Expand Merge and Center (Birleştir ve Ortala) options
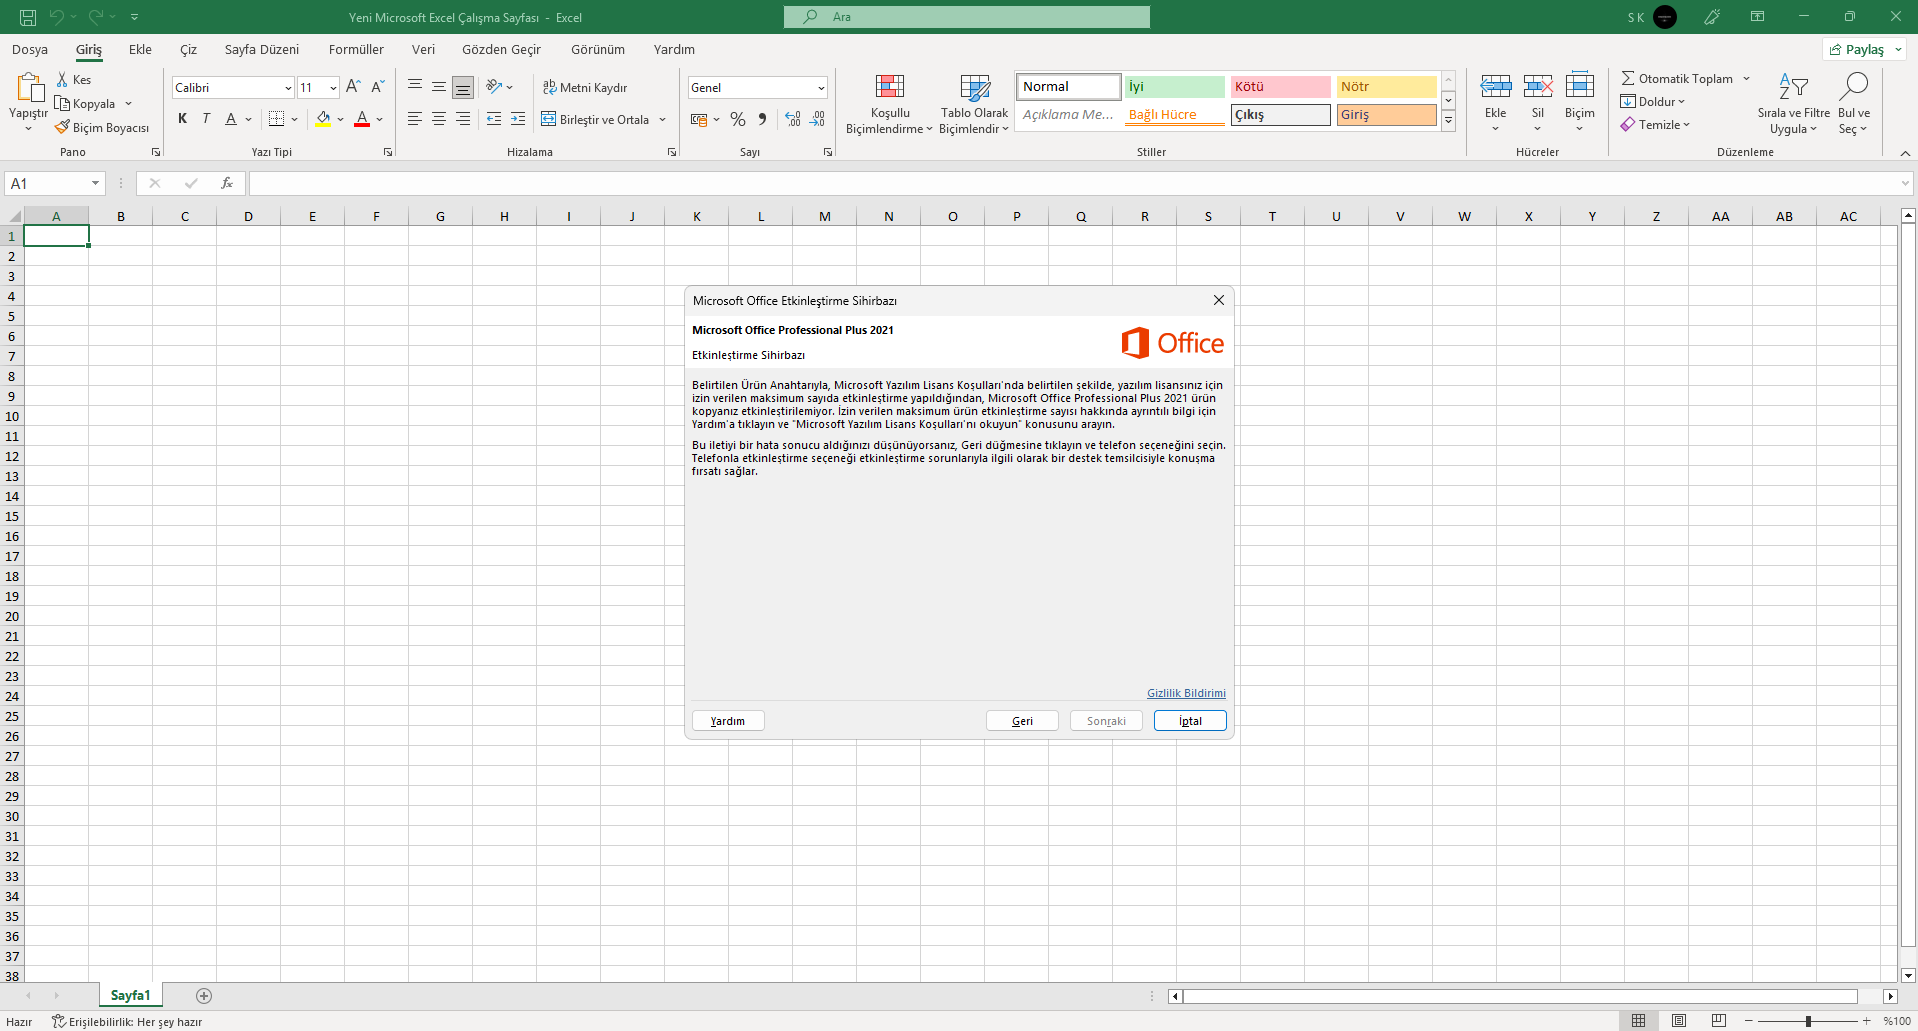The image size is (1918, 1031). 662,119
